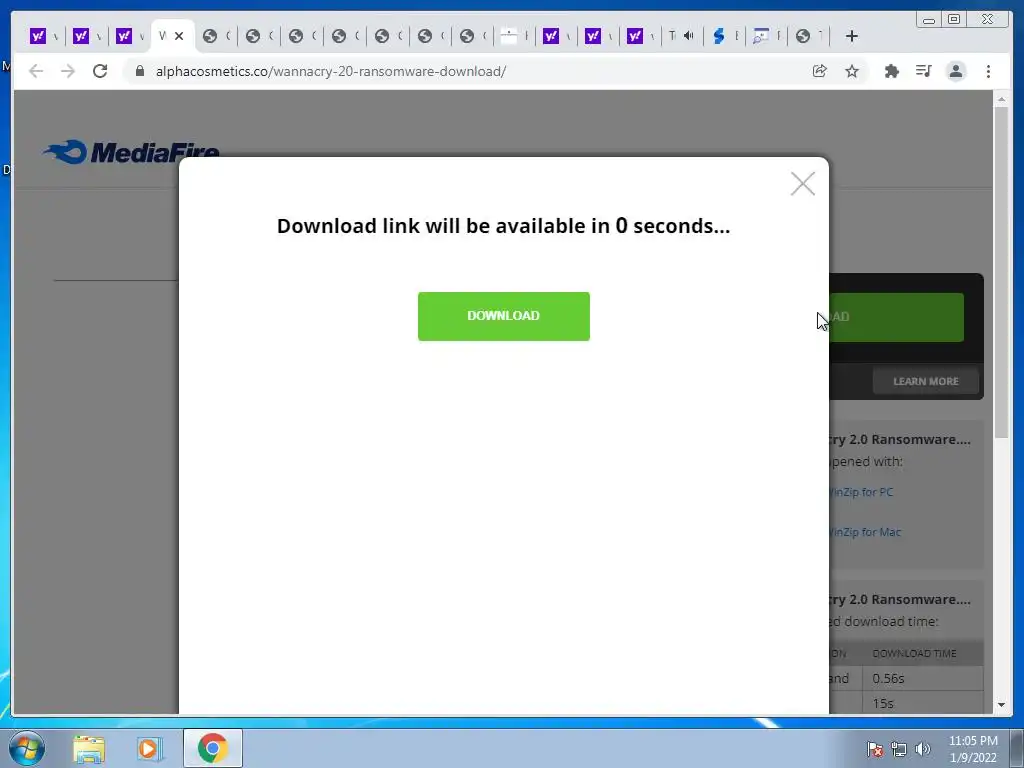This screenshot has height=768, width=1024.
Task: Switch to the leftmost Yahoo tab
Action: pos(43,36)
